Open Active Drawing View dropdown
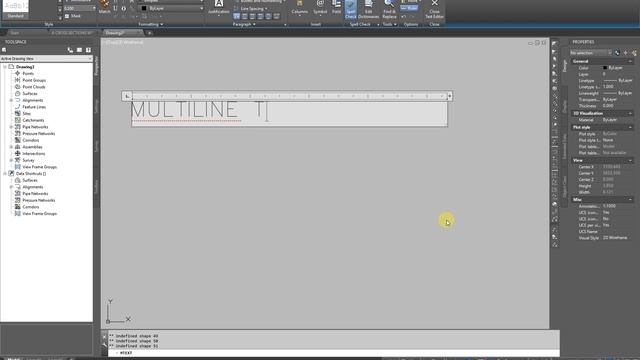This screenshot has width=640, height=360. coord(46,59)
